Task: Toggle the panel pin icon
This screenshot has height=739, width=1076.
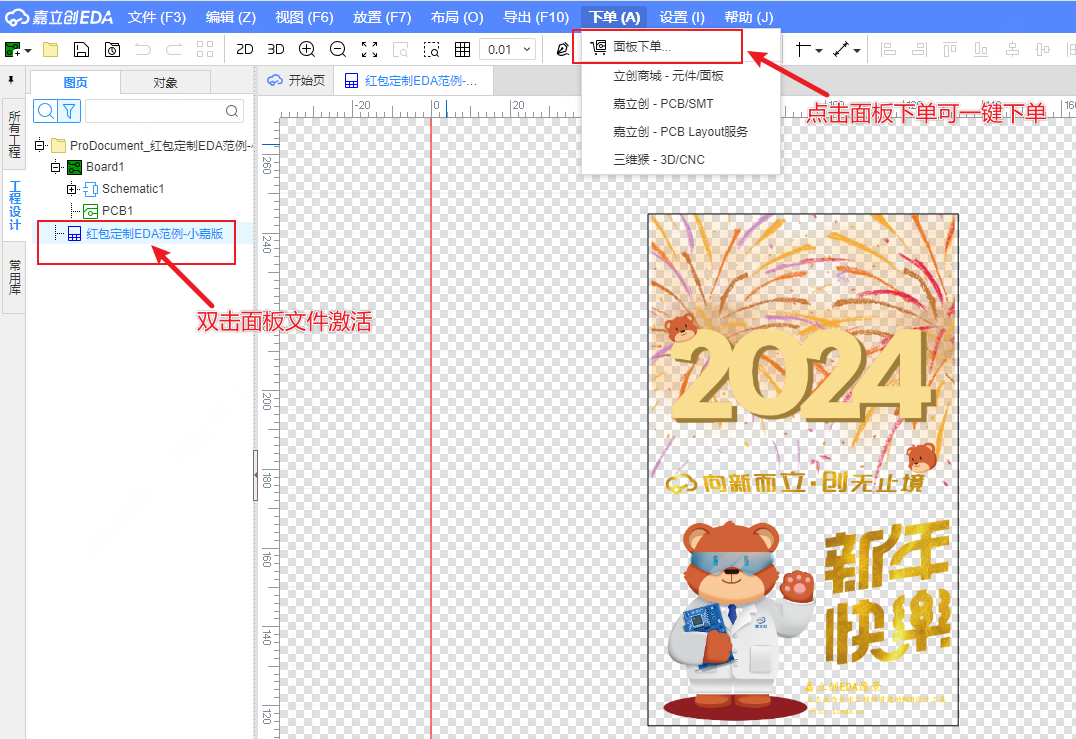Action: coord(11,80)
